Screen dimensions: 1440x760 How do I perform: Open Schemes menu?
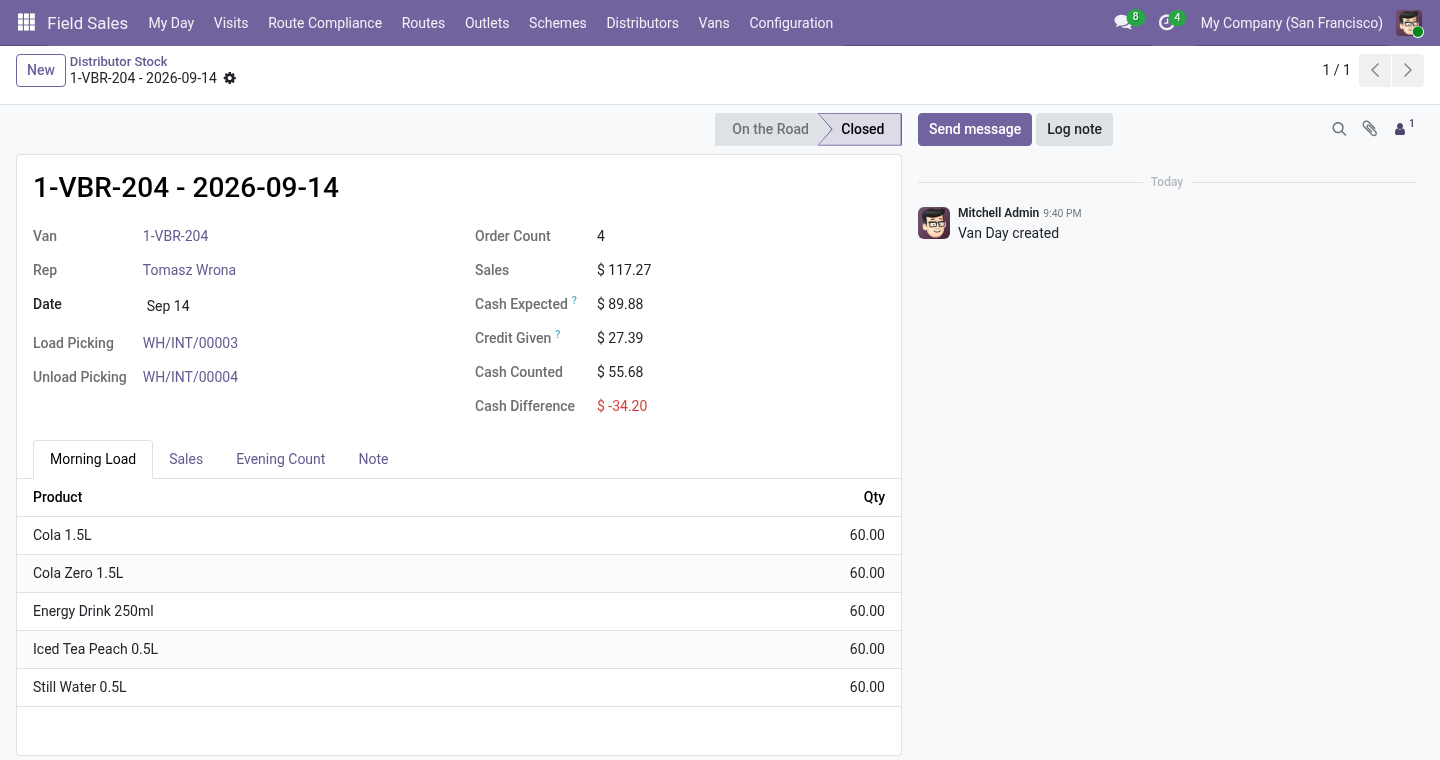tap(558, 23)
